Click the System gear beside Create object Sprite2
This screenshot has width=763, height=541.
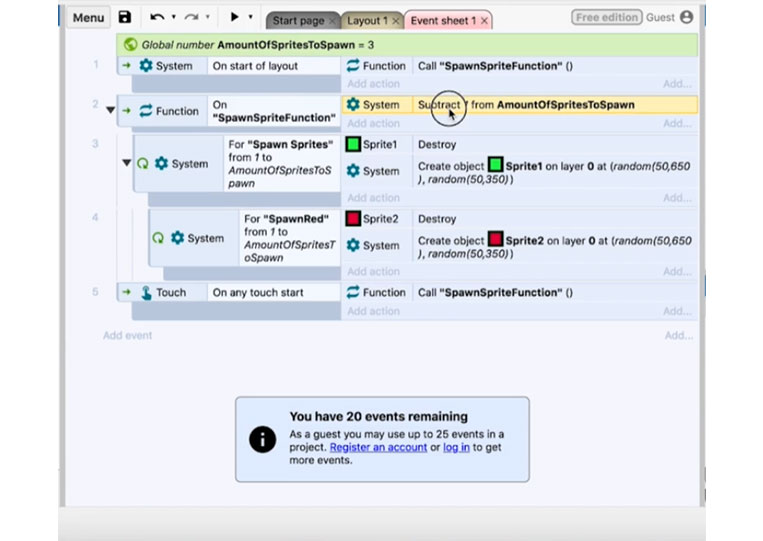(353, 245)
